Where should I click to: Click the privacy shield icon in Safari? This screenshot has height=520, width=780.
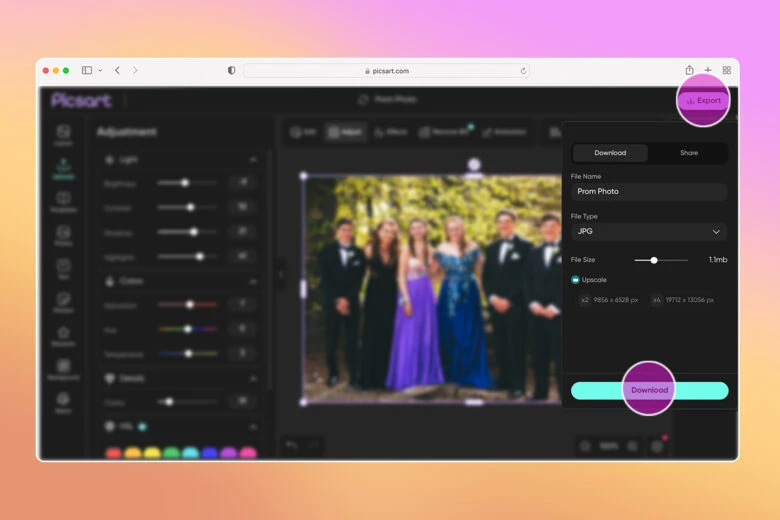(231, 70)
